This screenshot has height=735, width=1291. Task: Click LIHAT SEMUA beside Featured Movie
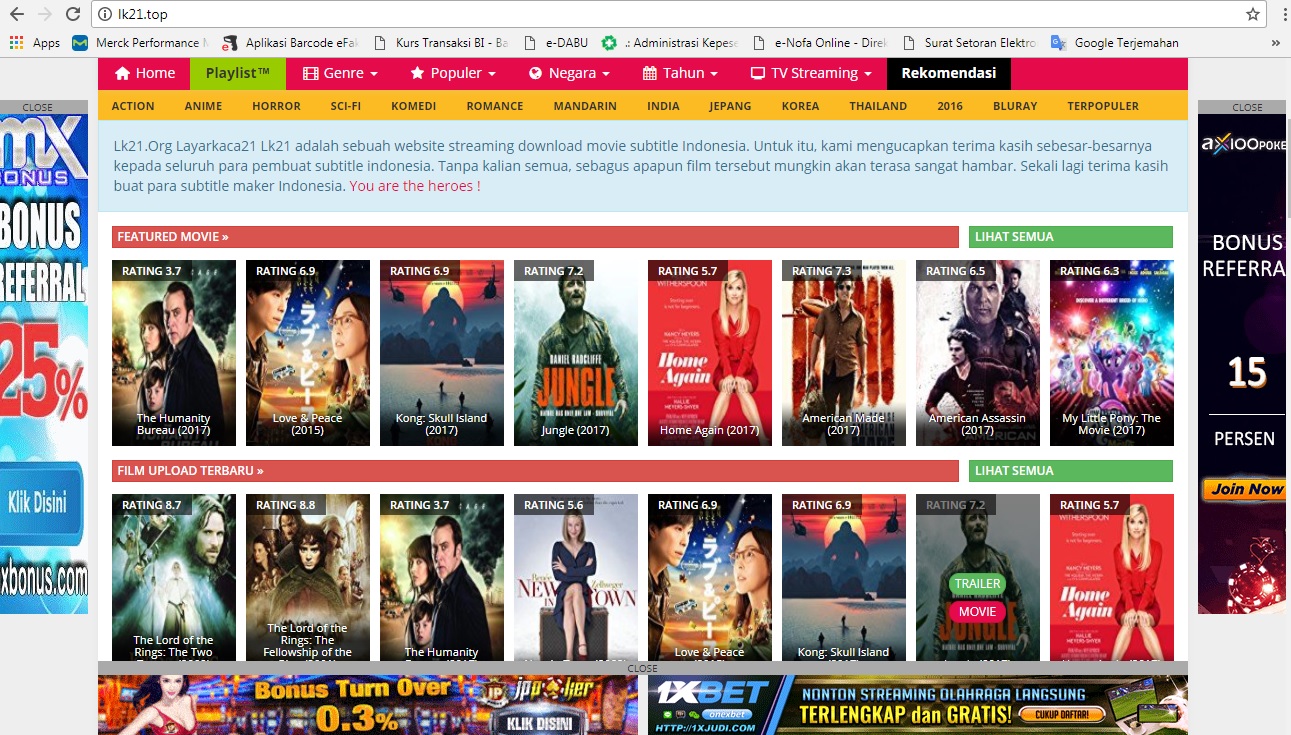[1070, 237]
